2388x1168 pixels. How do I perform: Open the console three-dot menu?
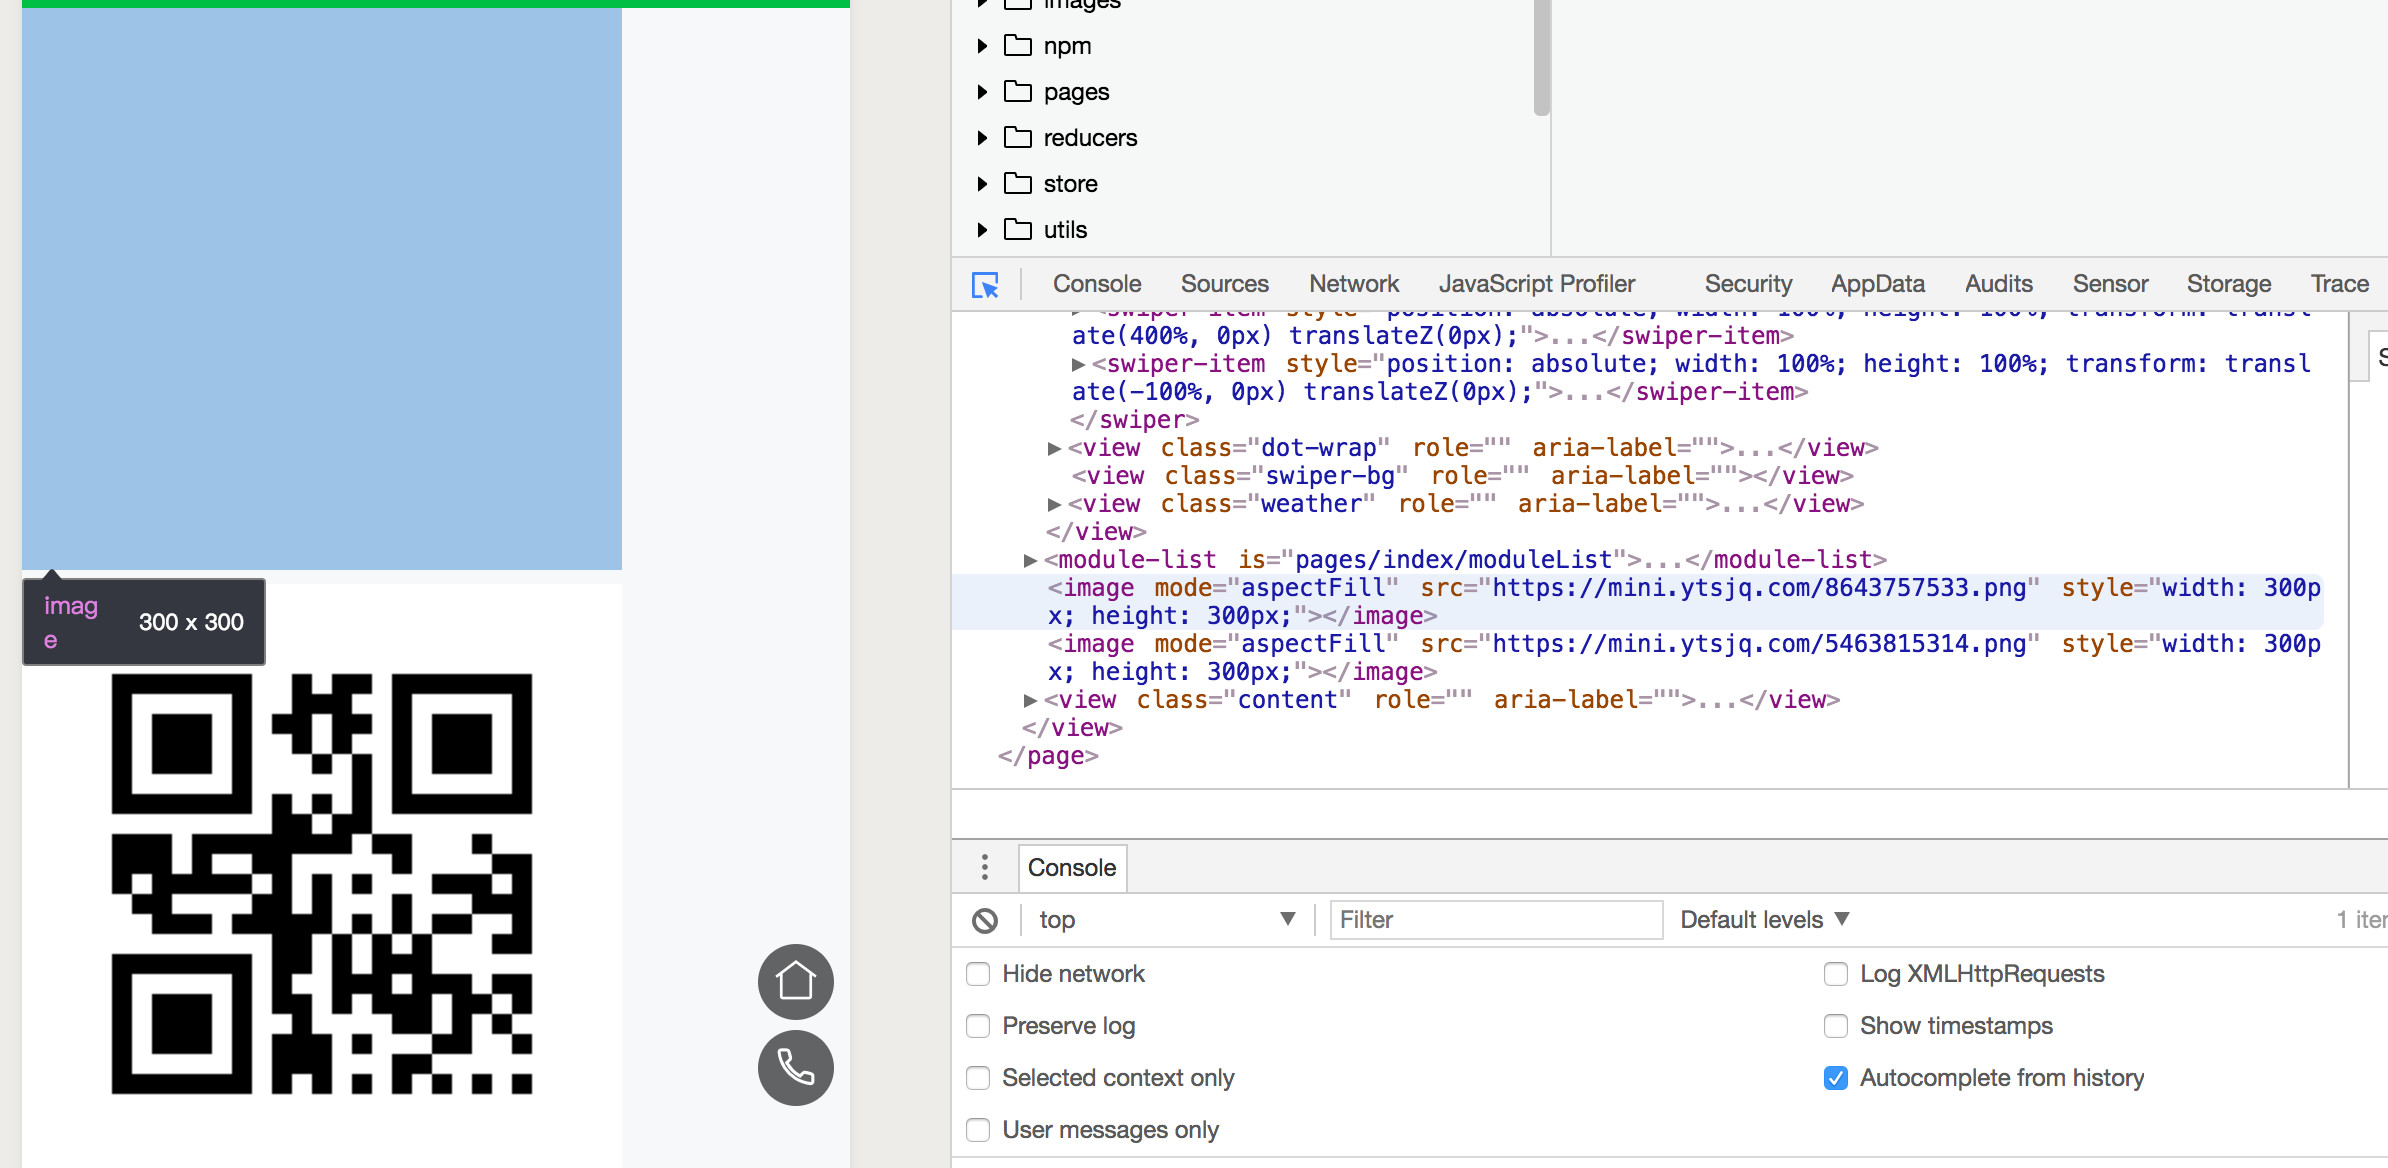pyautogui.click(x=985, y=867)
